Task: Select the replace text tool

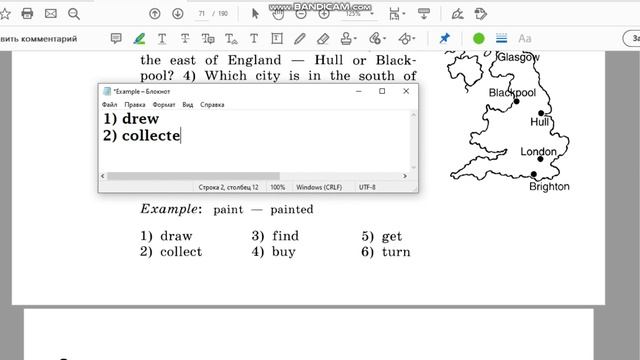Action: click(208, 39)
